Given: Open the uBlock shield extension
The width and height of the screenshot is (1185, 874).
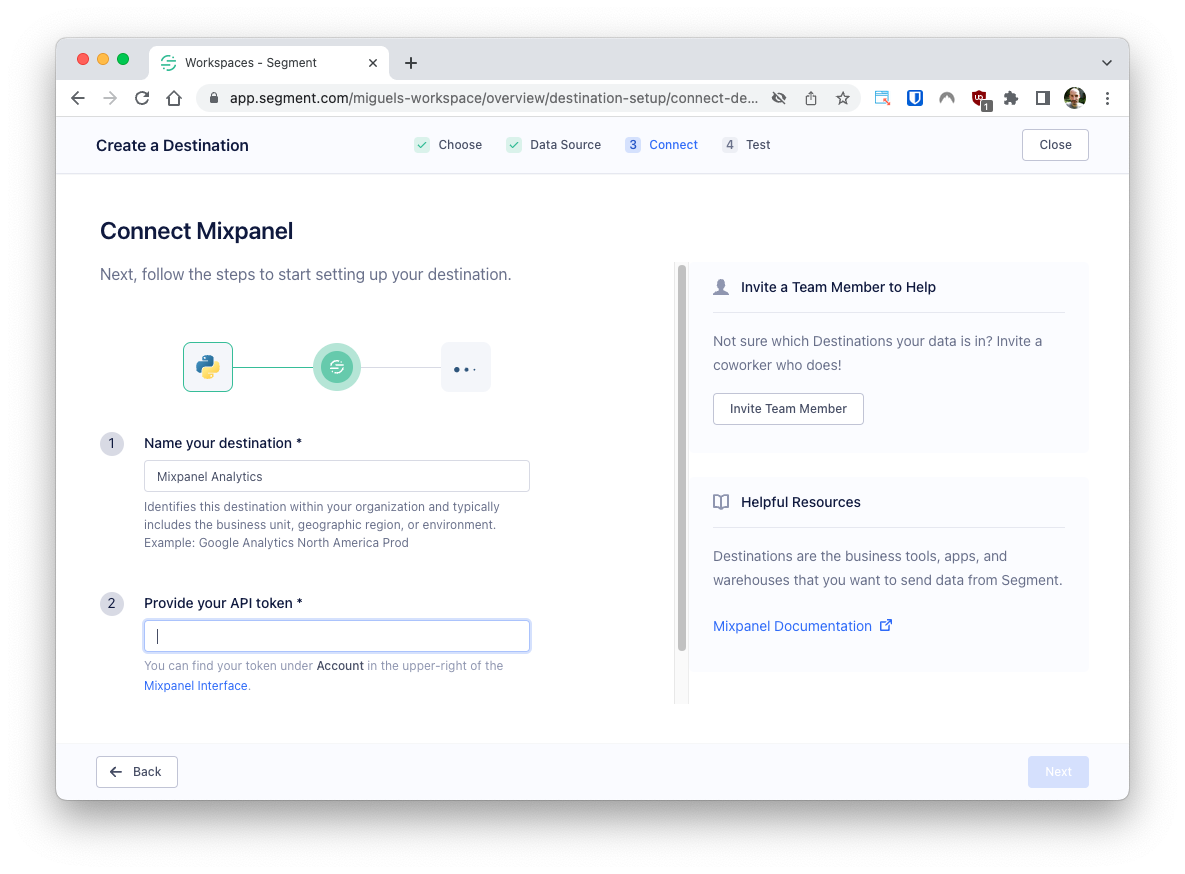Looking at the screenshot, I should pos(980,99).
